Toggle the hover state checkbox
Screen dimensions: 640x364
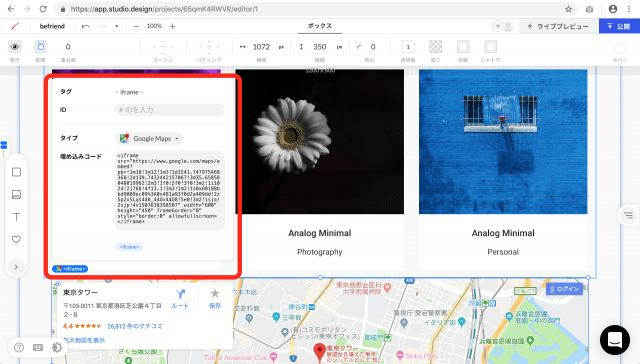(x=620, y=48)
